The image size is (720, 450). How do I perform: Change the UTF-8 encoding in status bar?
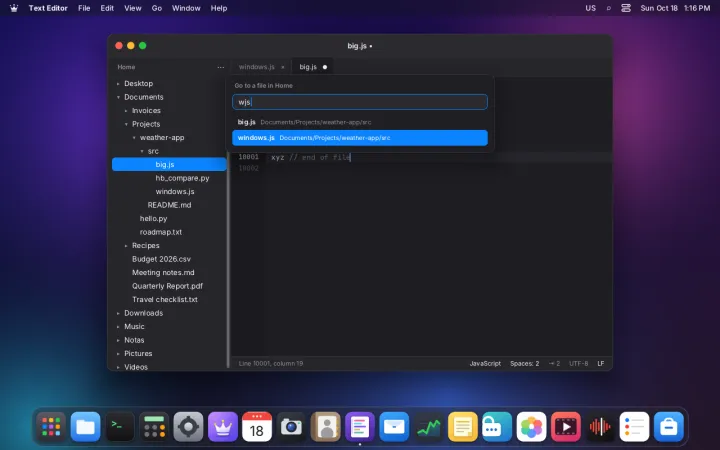pyautogui.click(x=579, y=363)
